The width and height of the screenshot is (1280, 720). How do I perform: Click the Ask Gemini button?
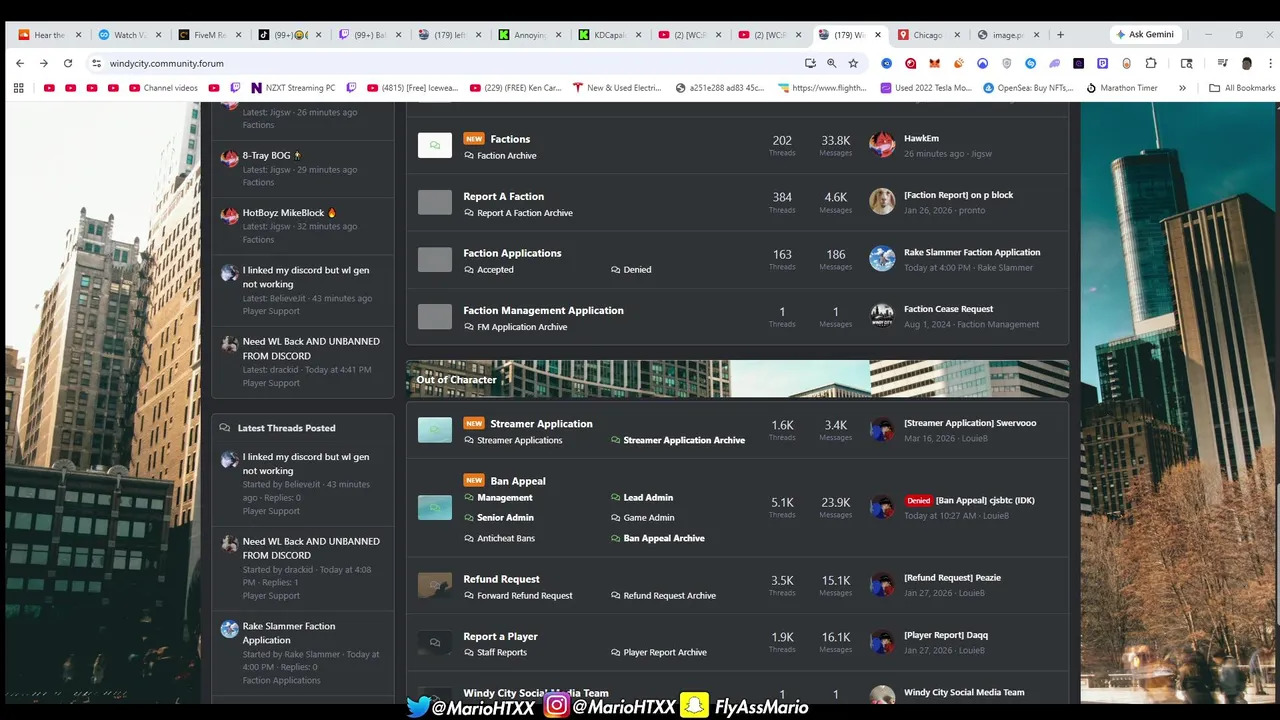tap(1144, 35)
